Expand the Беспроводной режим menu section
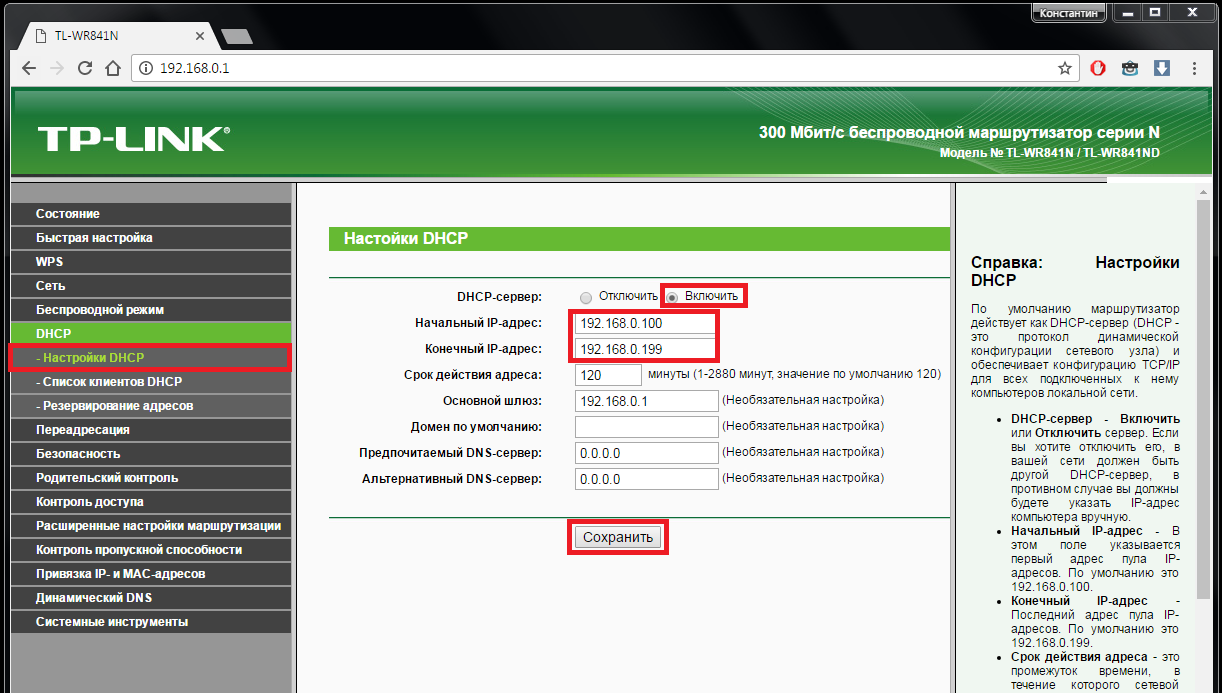 (x=100, y=310)
